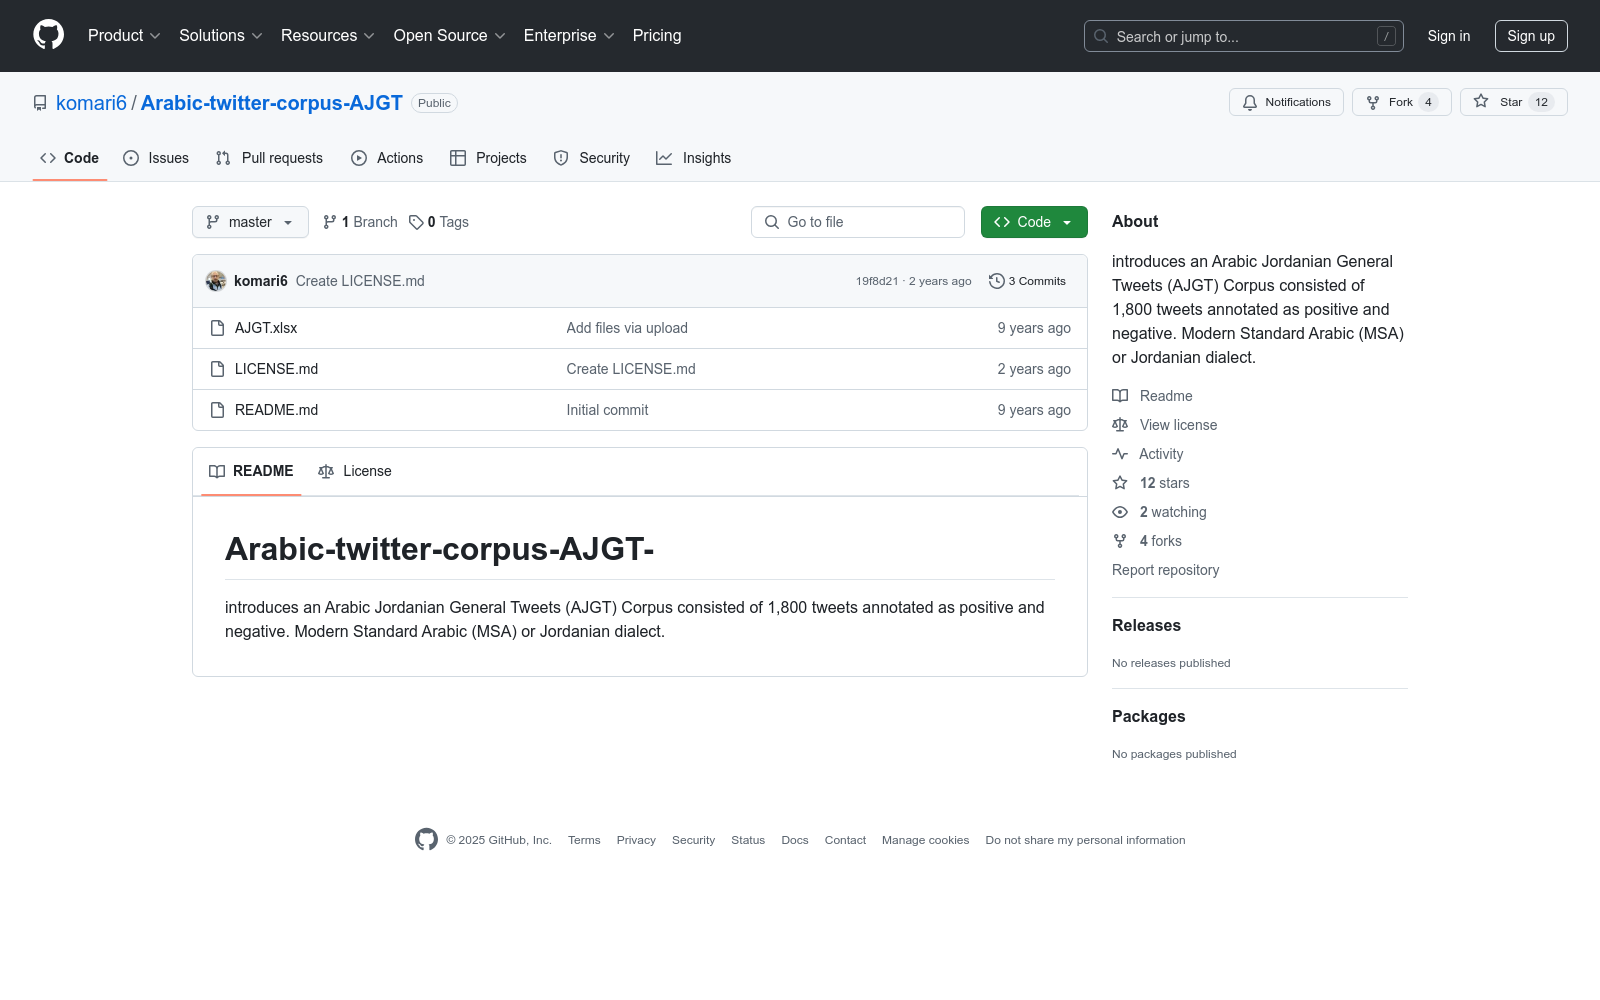Switch to the Issues tab
The width and height of the screenshot is (1600, 1000).
pyautogui.click(x=156, y=158)
